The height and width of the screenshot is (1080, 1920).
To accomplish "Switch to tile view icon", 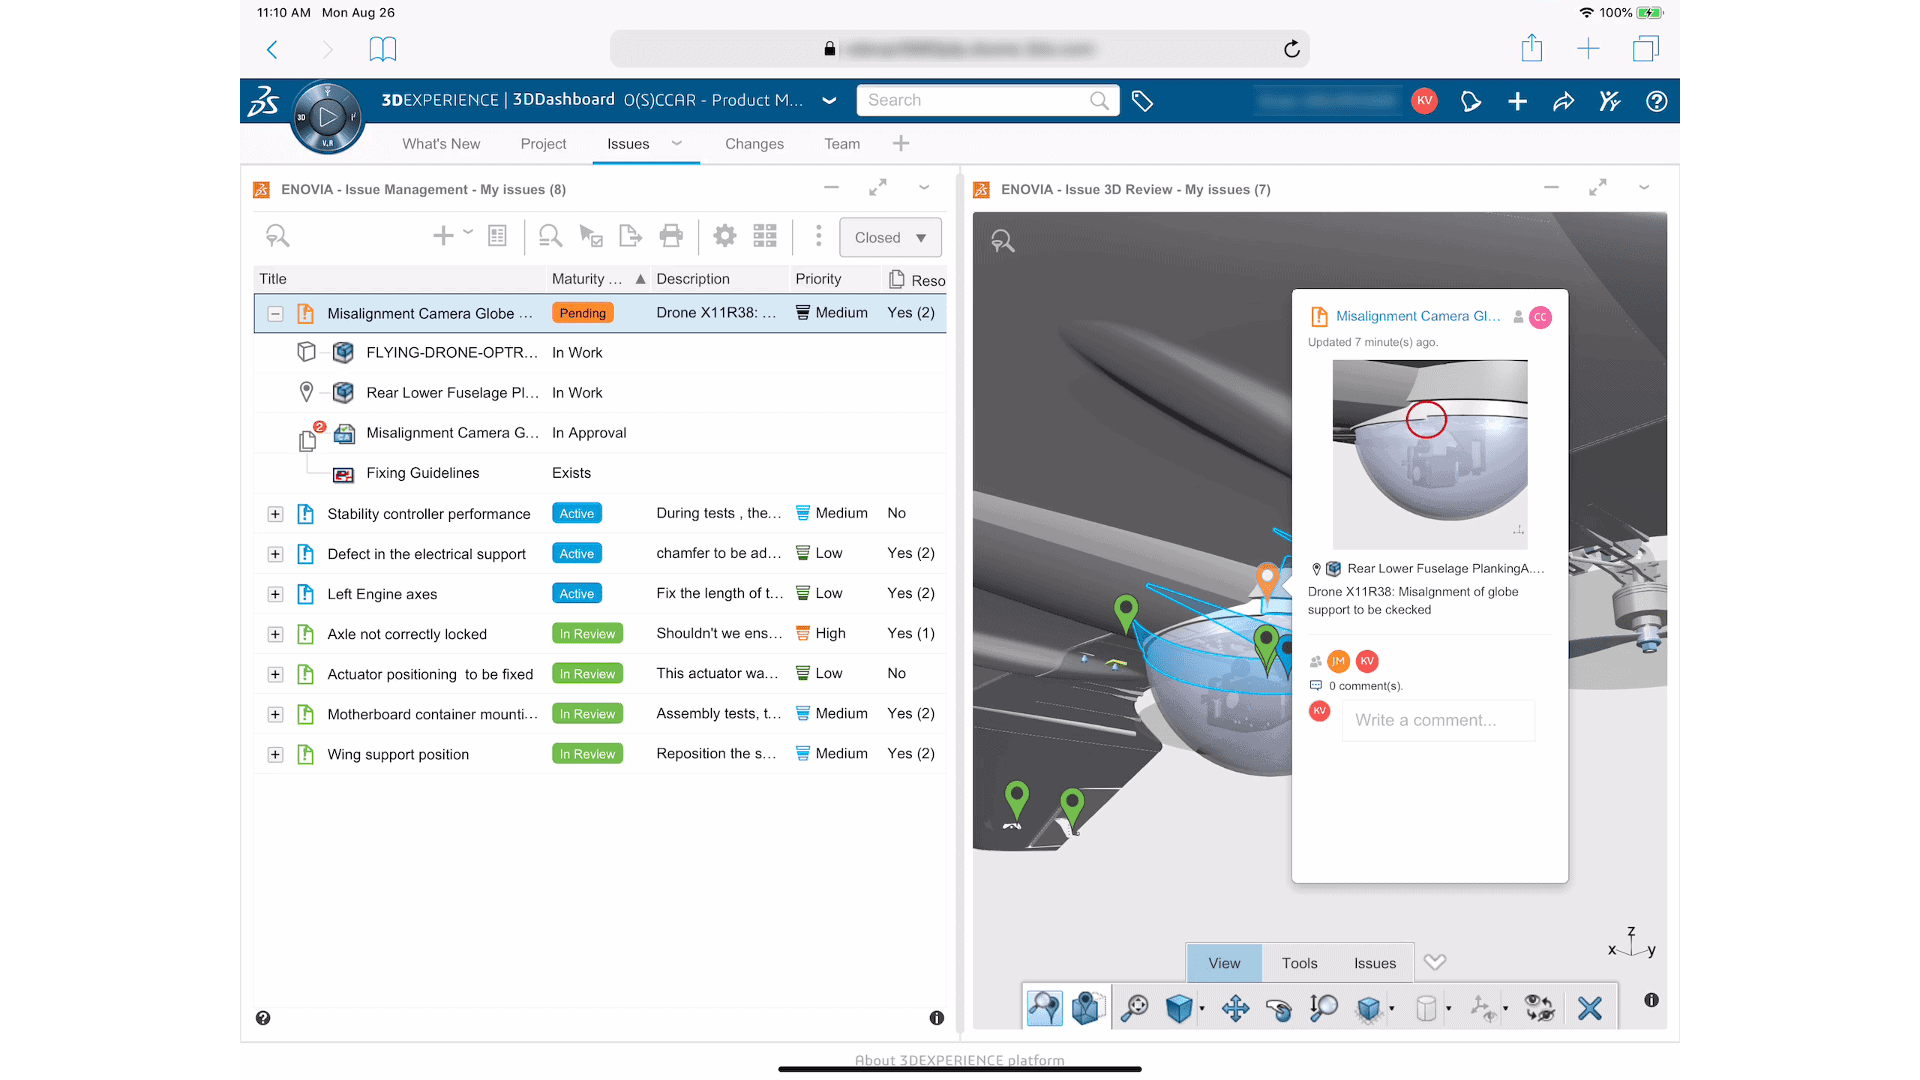I will tap(765, 236).
